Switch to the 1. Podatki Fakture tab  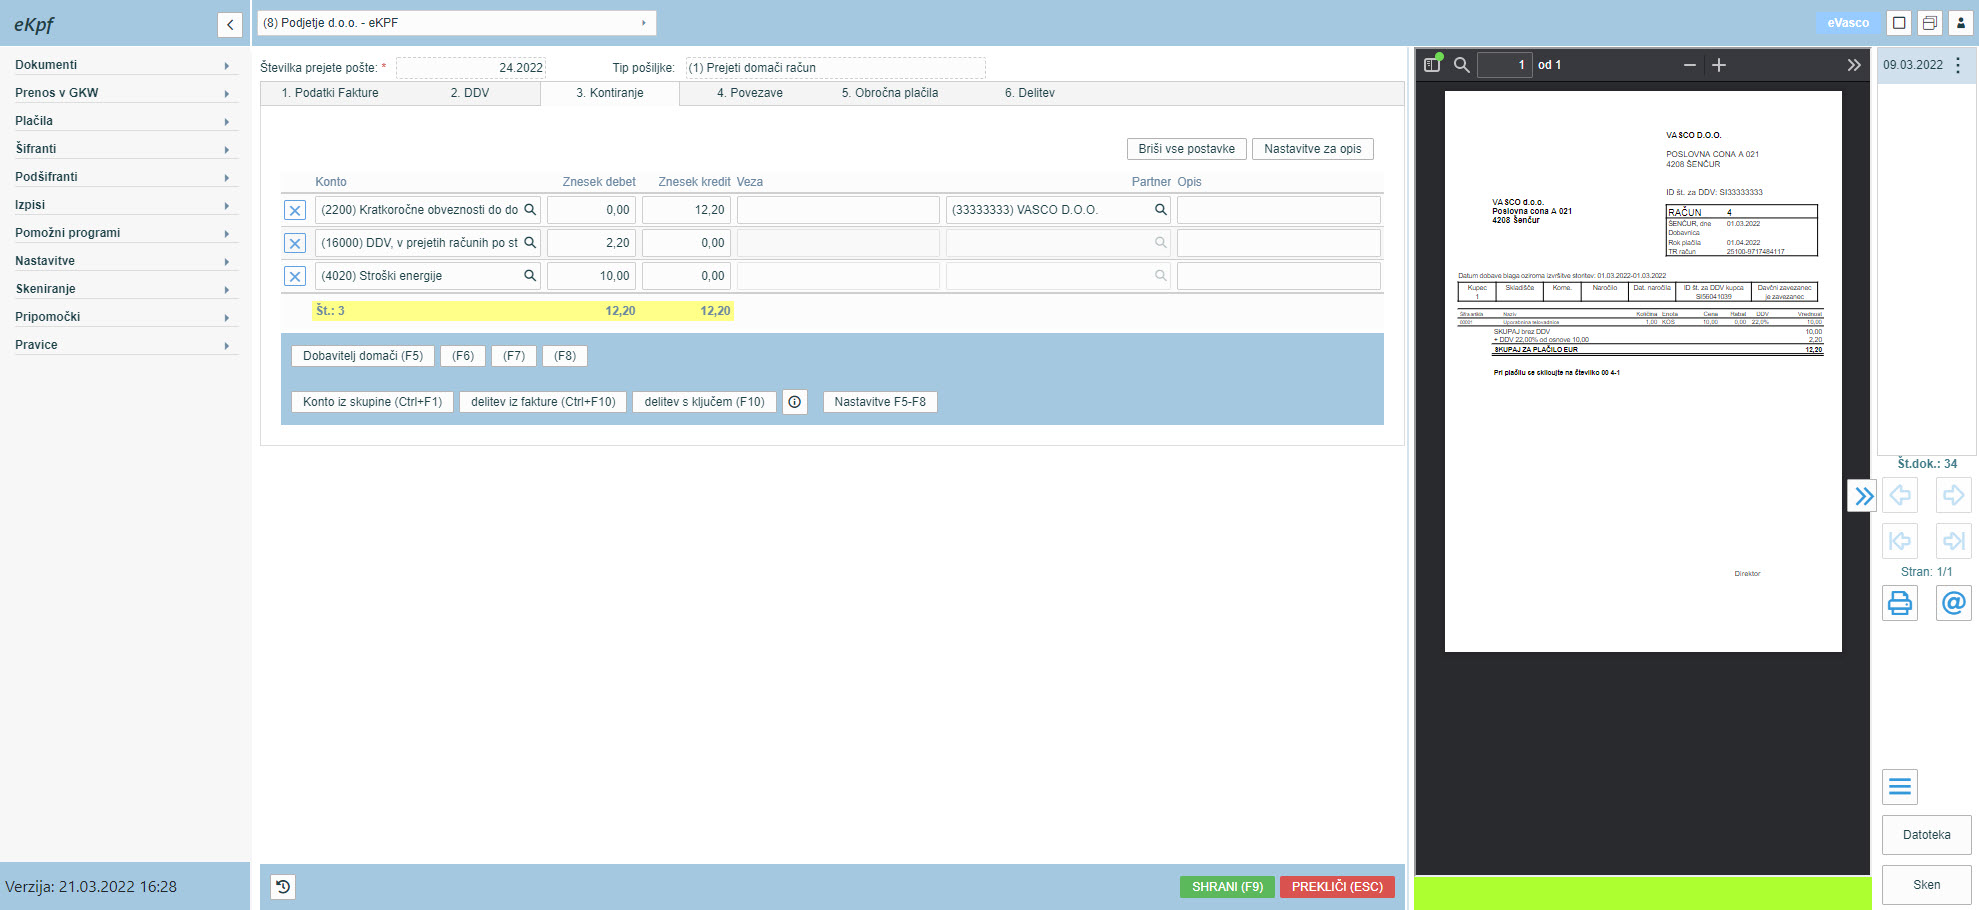pos(330,93)
